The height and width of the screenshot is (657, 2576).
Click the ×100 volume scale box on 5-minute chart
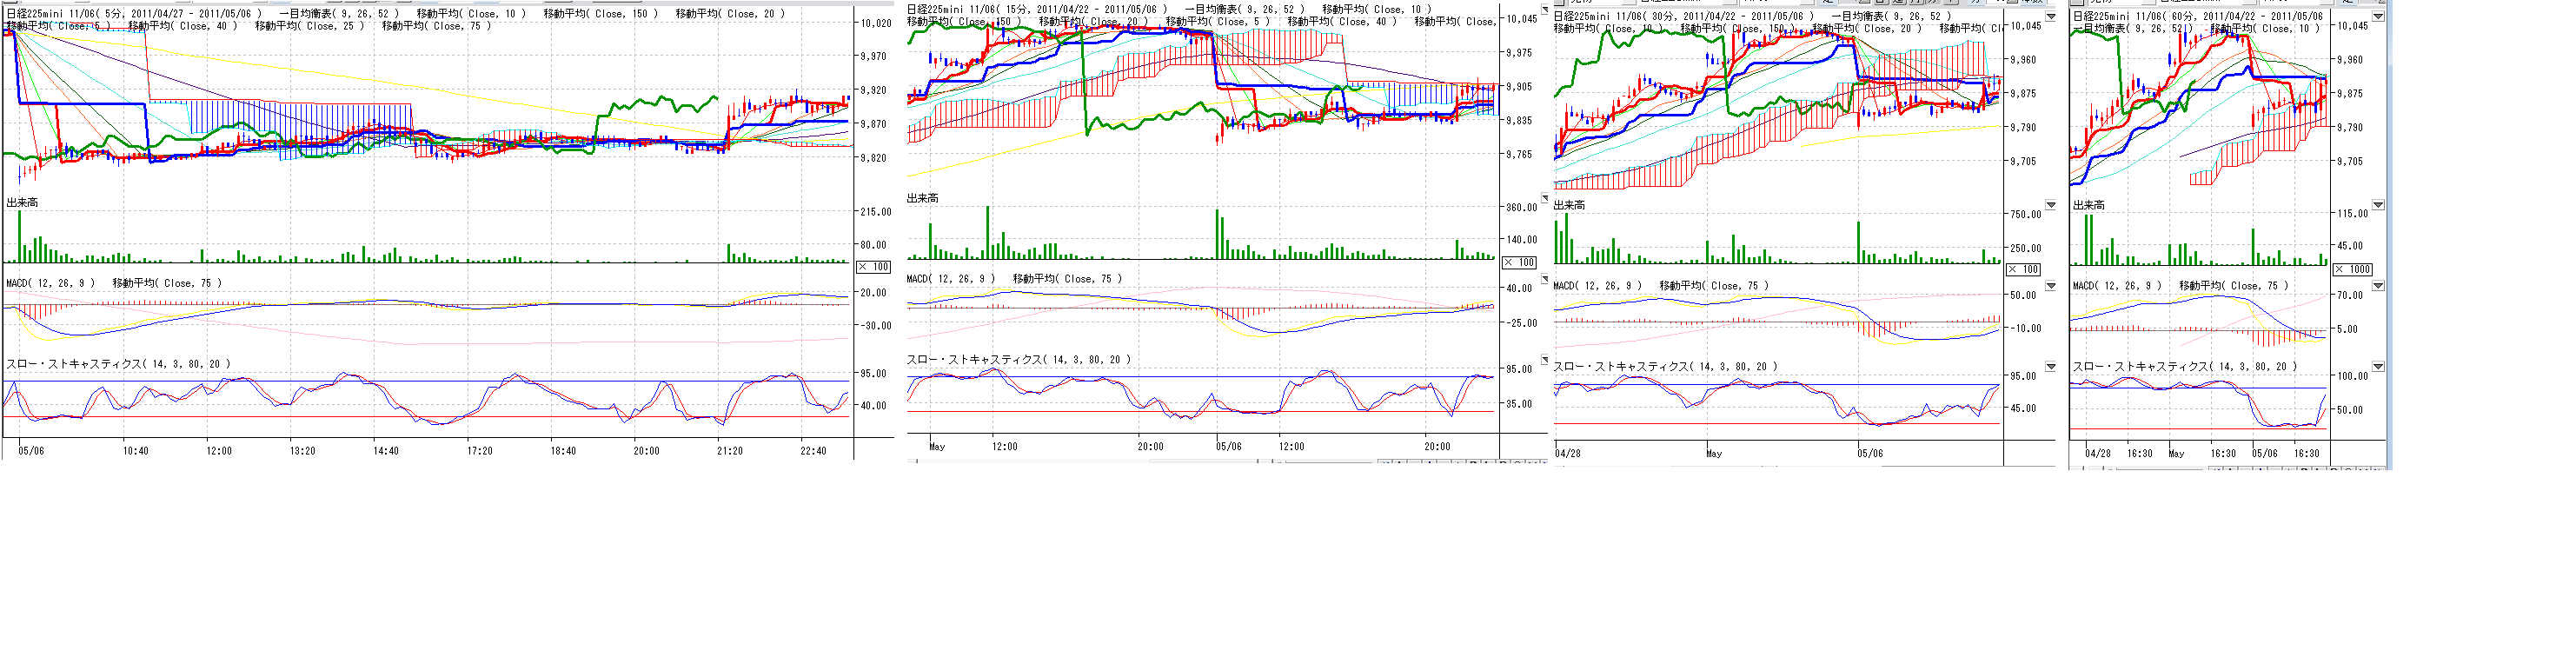tap(873, 267)
